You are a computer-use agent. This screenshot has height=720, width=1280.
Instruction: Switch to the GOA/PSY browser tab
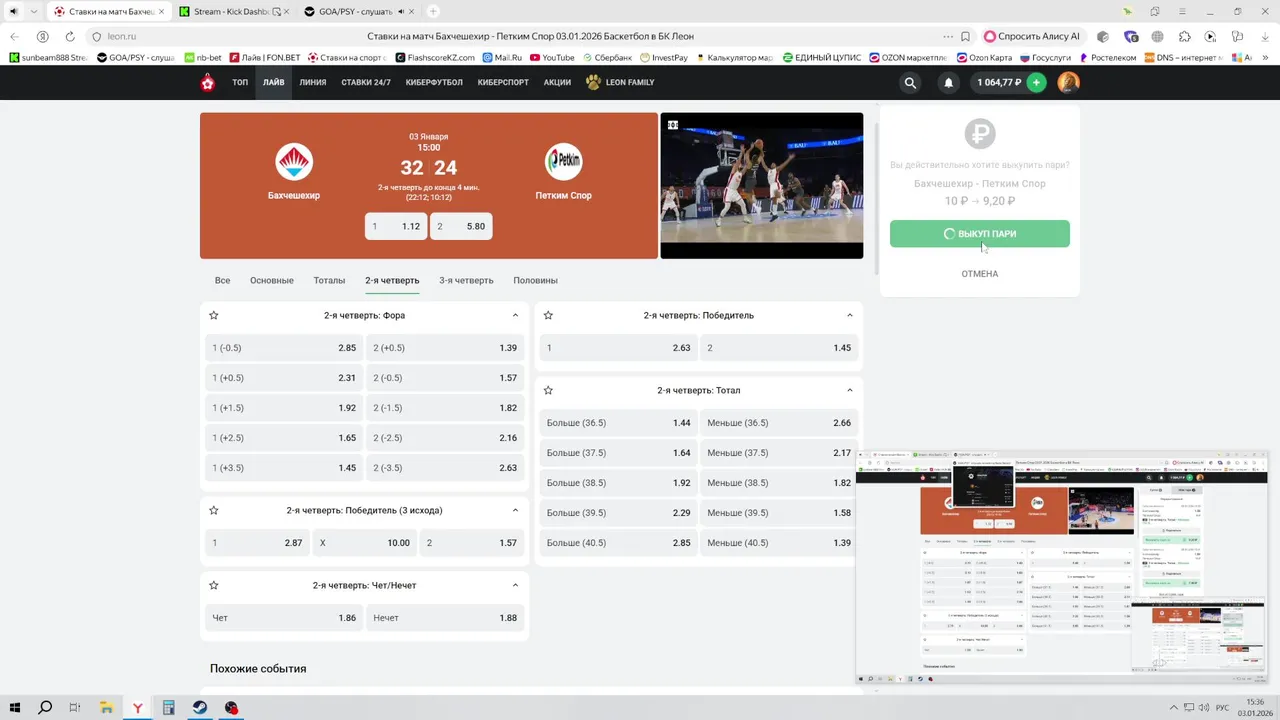pyautogui.click(x=358, y=12)
